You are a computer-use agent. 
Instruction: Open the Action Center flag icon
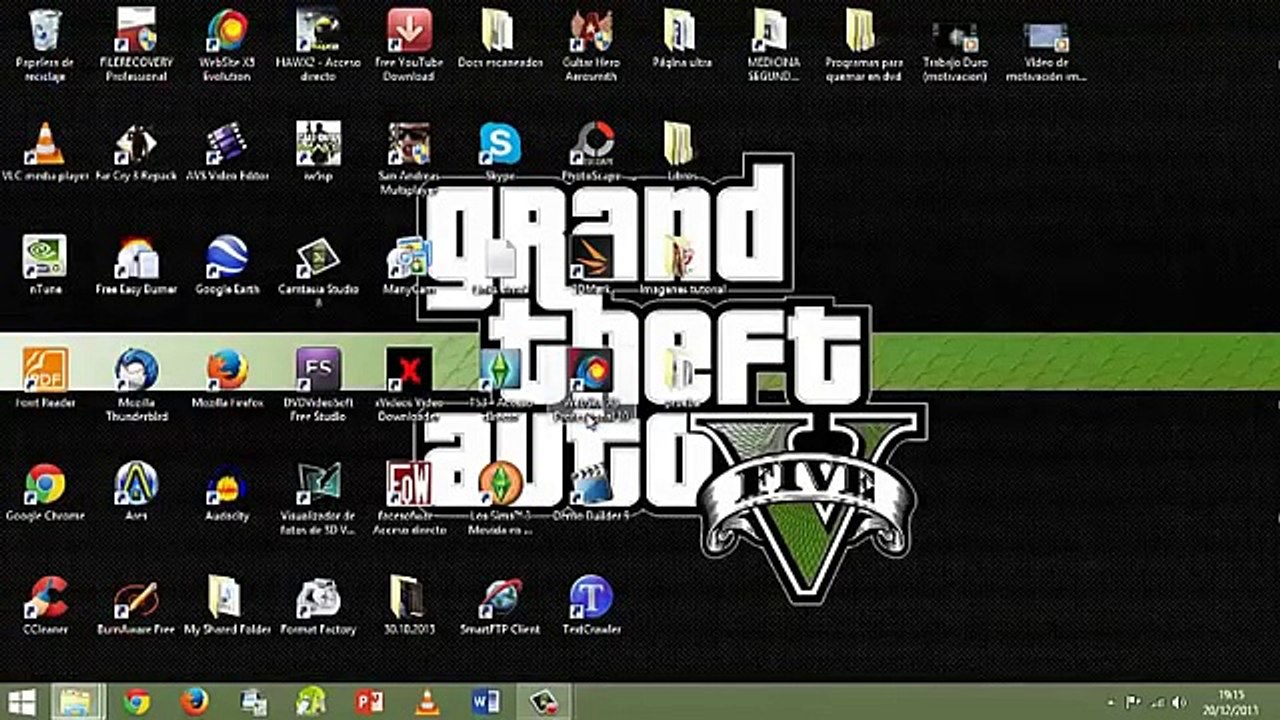point(1133,702)
